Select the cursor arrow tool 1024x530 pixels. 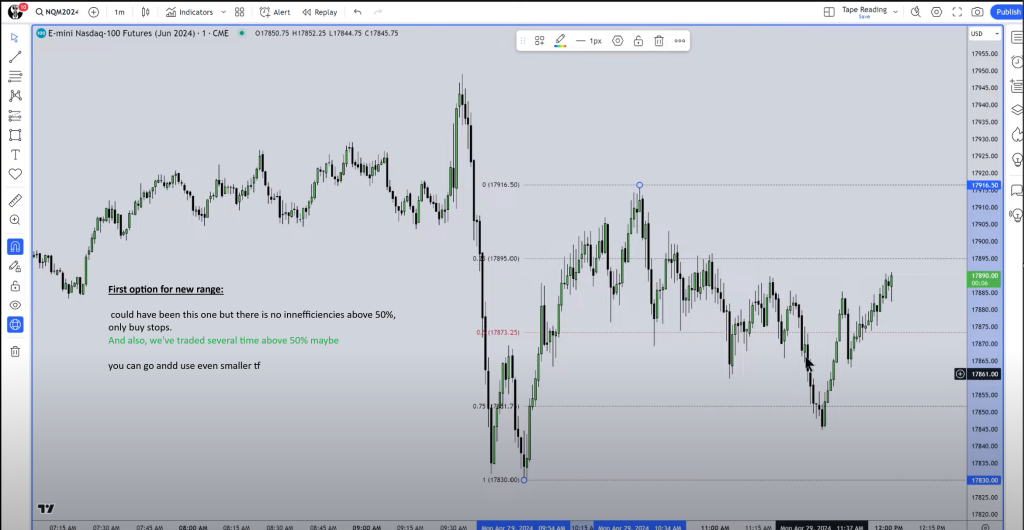[x=15, y=38]
